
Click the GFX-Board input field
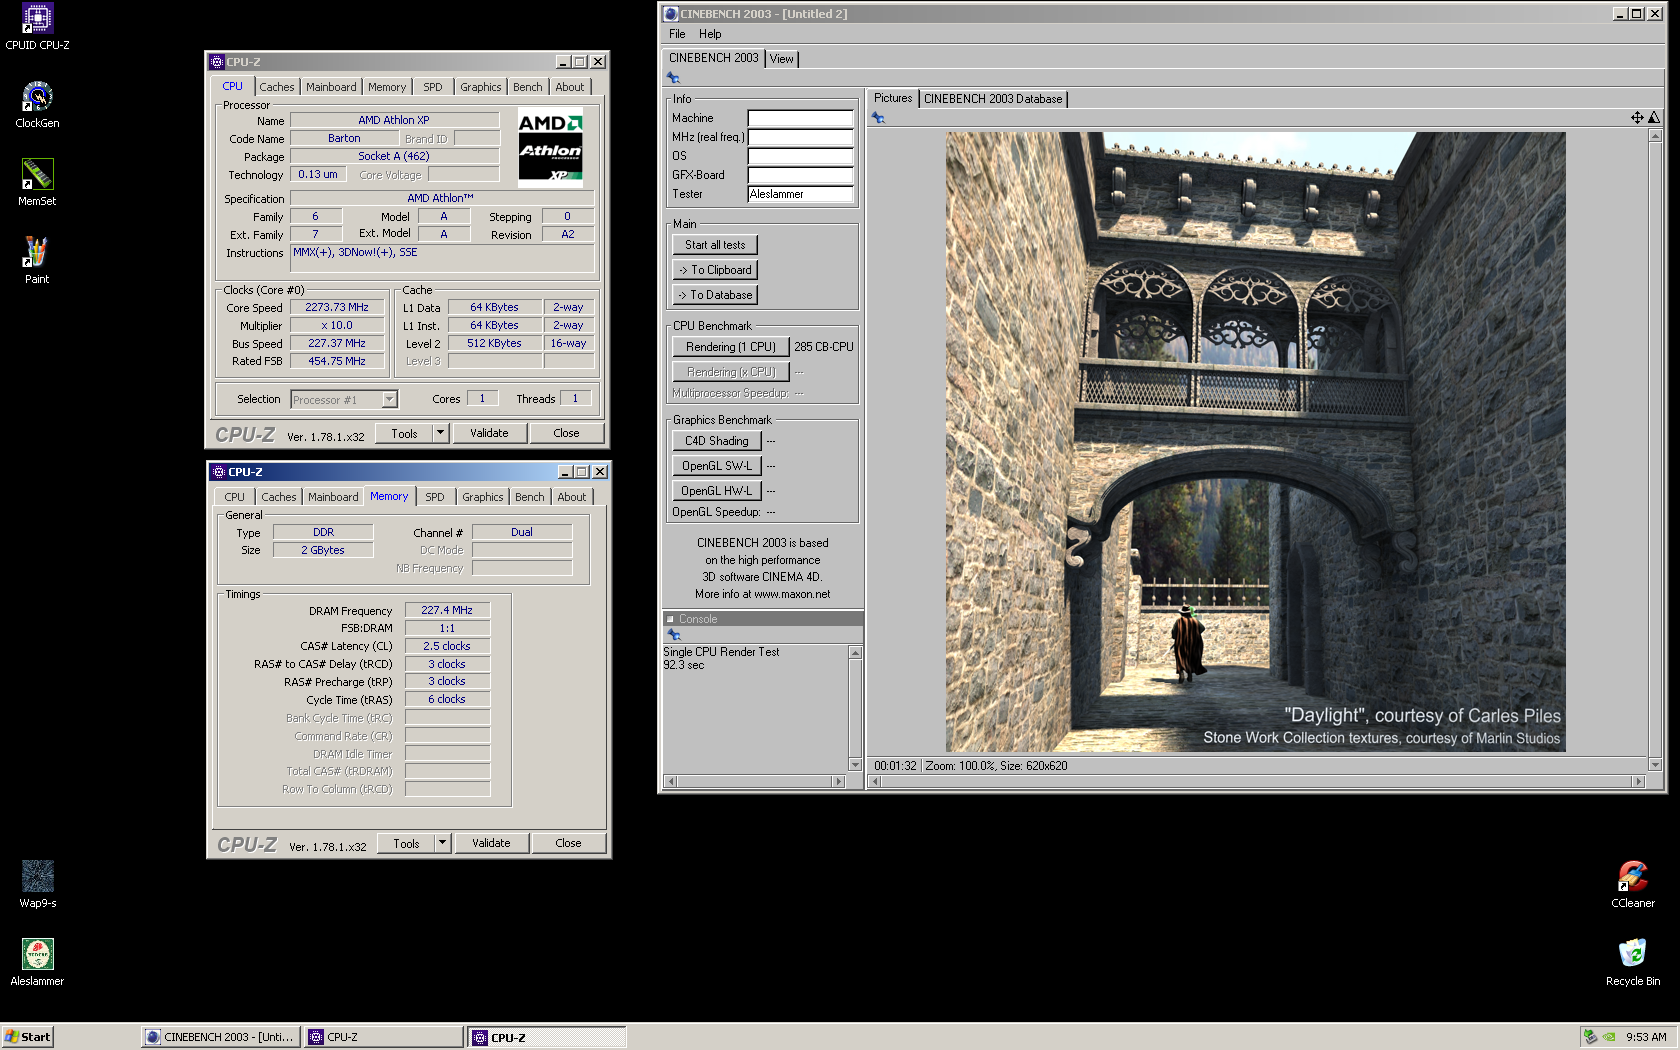800,175
